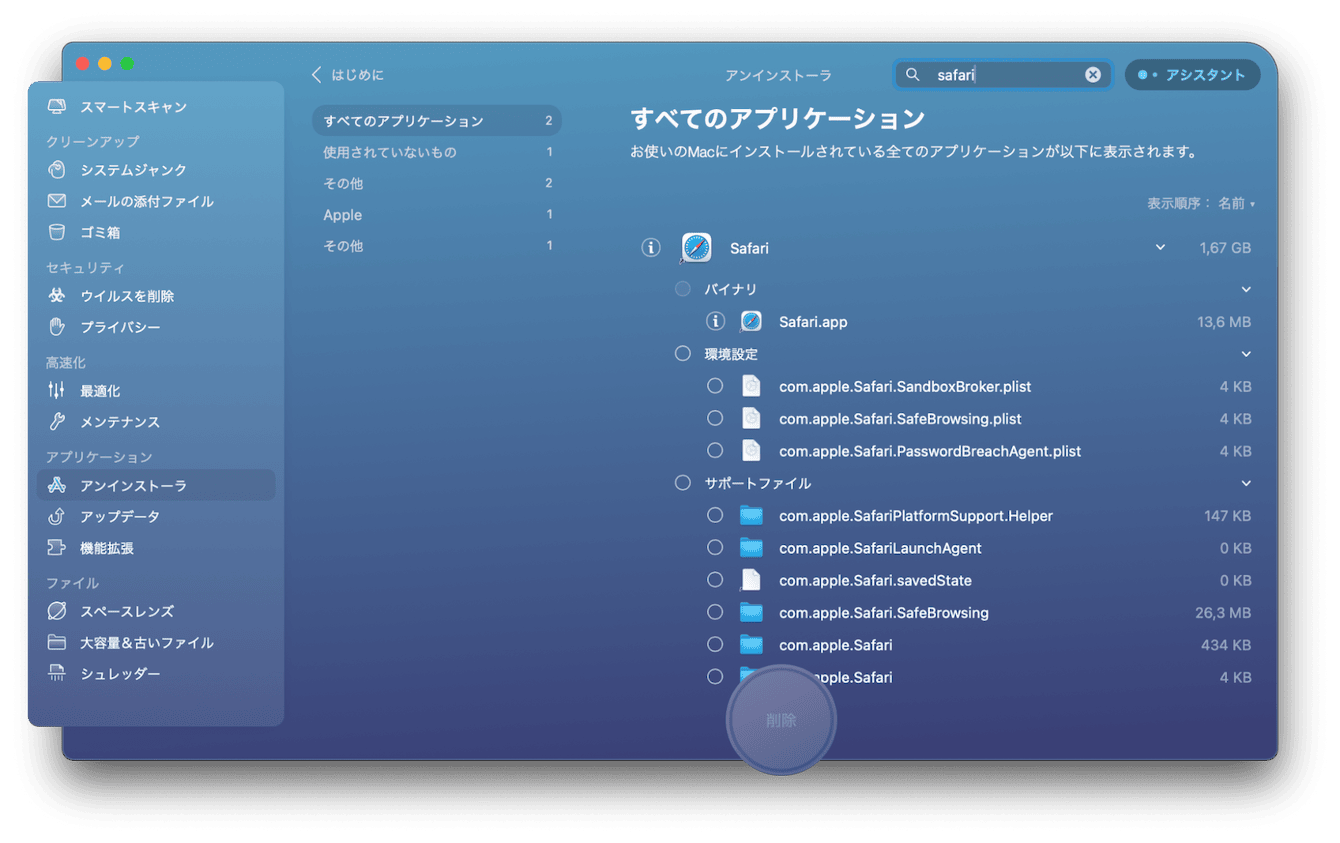Click the 26,3 MB size value
The width and height of the screenshot is (1340, 843).
1223,613
